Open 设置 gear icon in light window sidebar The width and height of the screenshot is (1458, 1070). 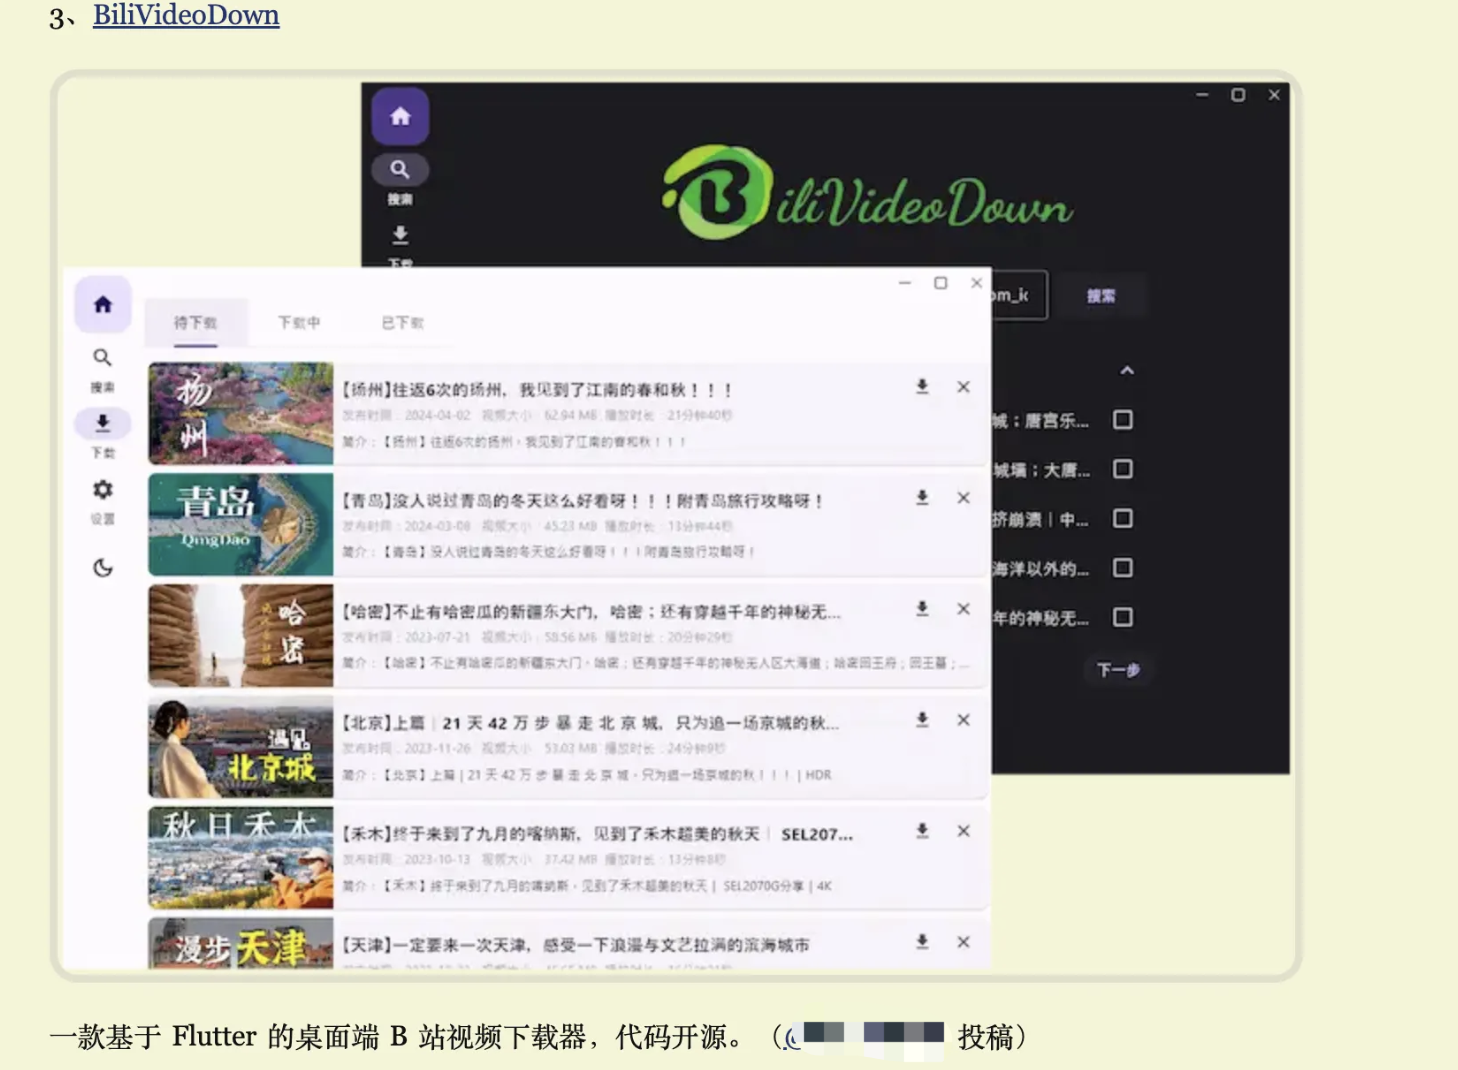(102, 489)
